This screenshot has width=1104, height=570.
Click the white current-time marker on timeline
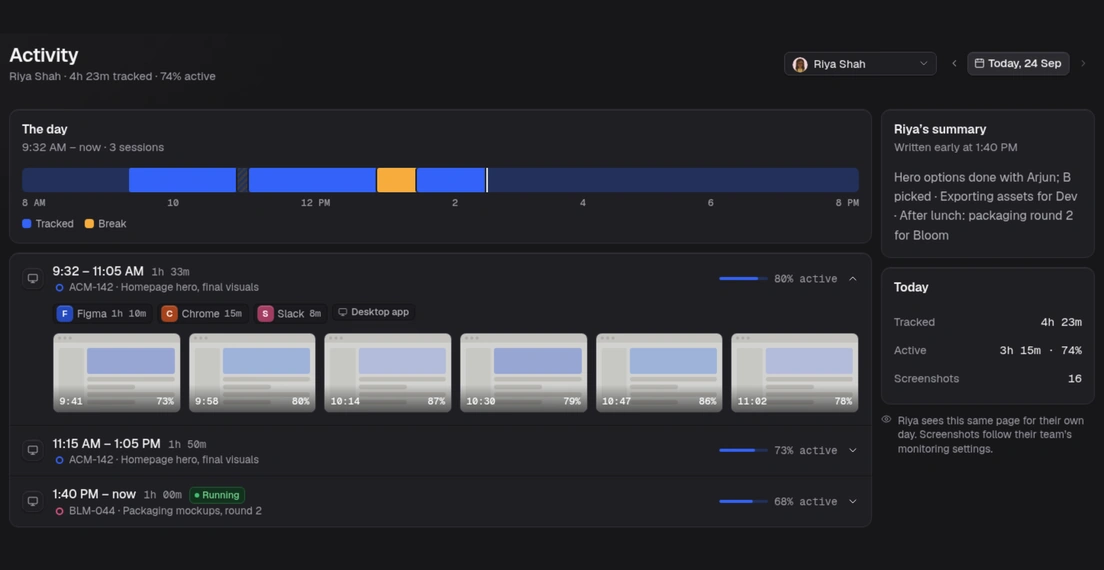tap(487, 180)
